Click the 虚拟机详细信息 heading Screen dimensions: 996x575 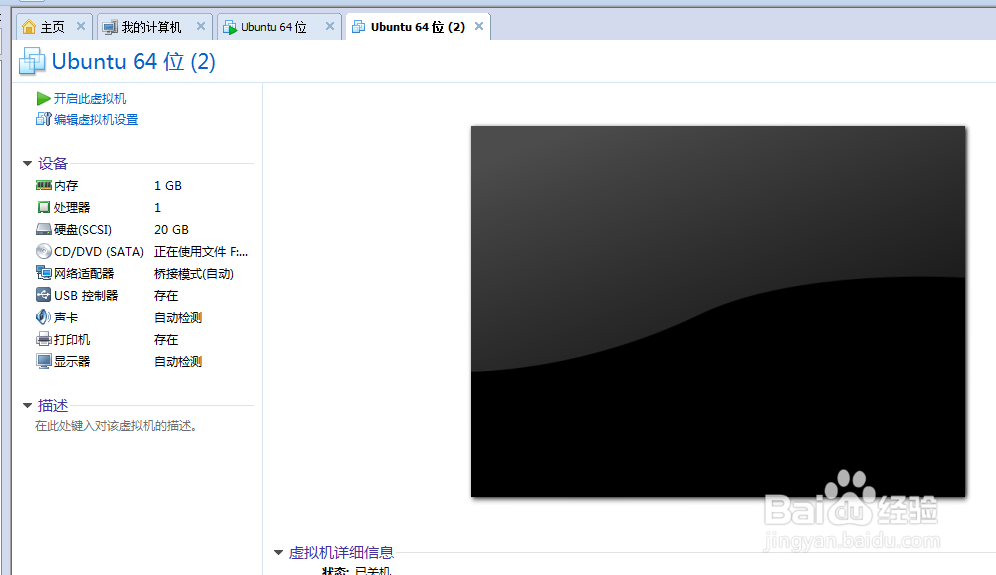(341, 553)
